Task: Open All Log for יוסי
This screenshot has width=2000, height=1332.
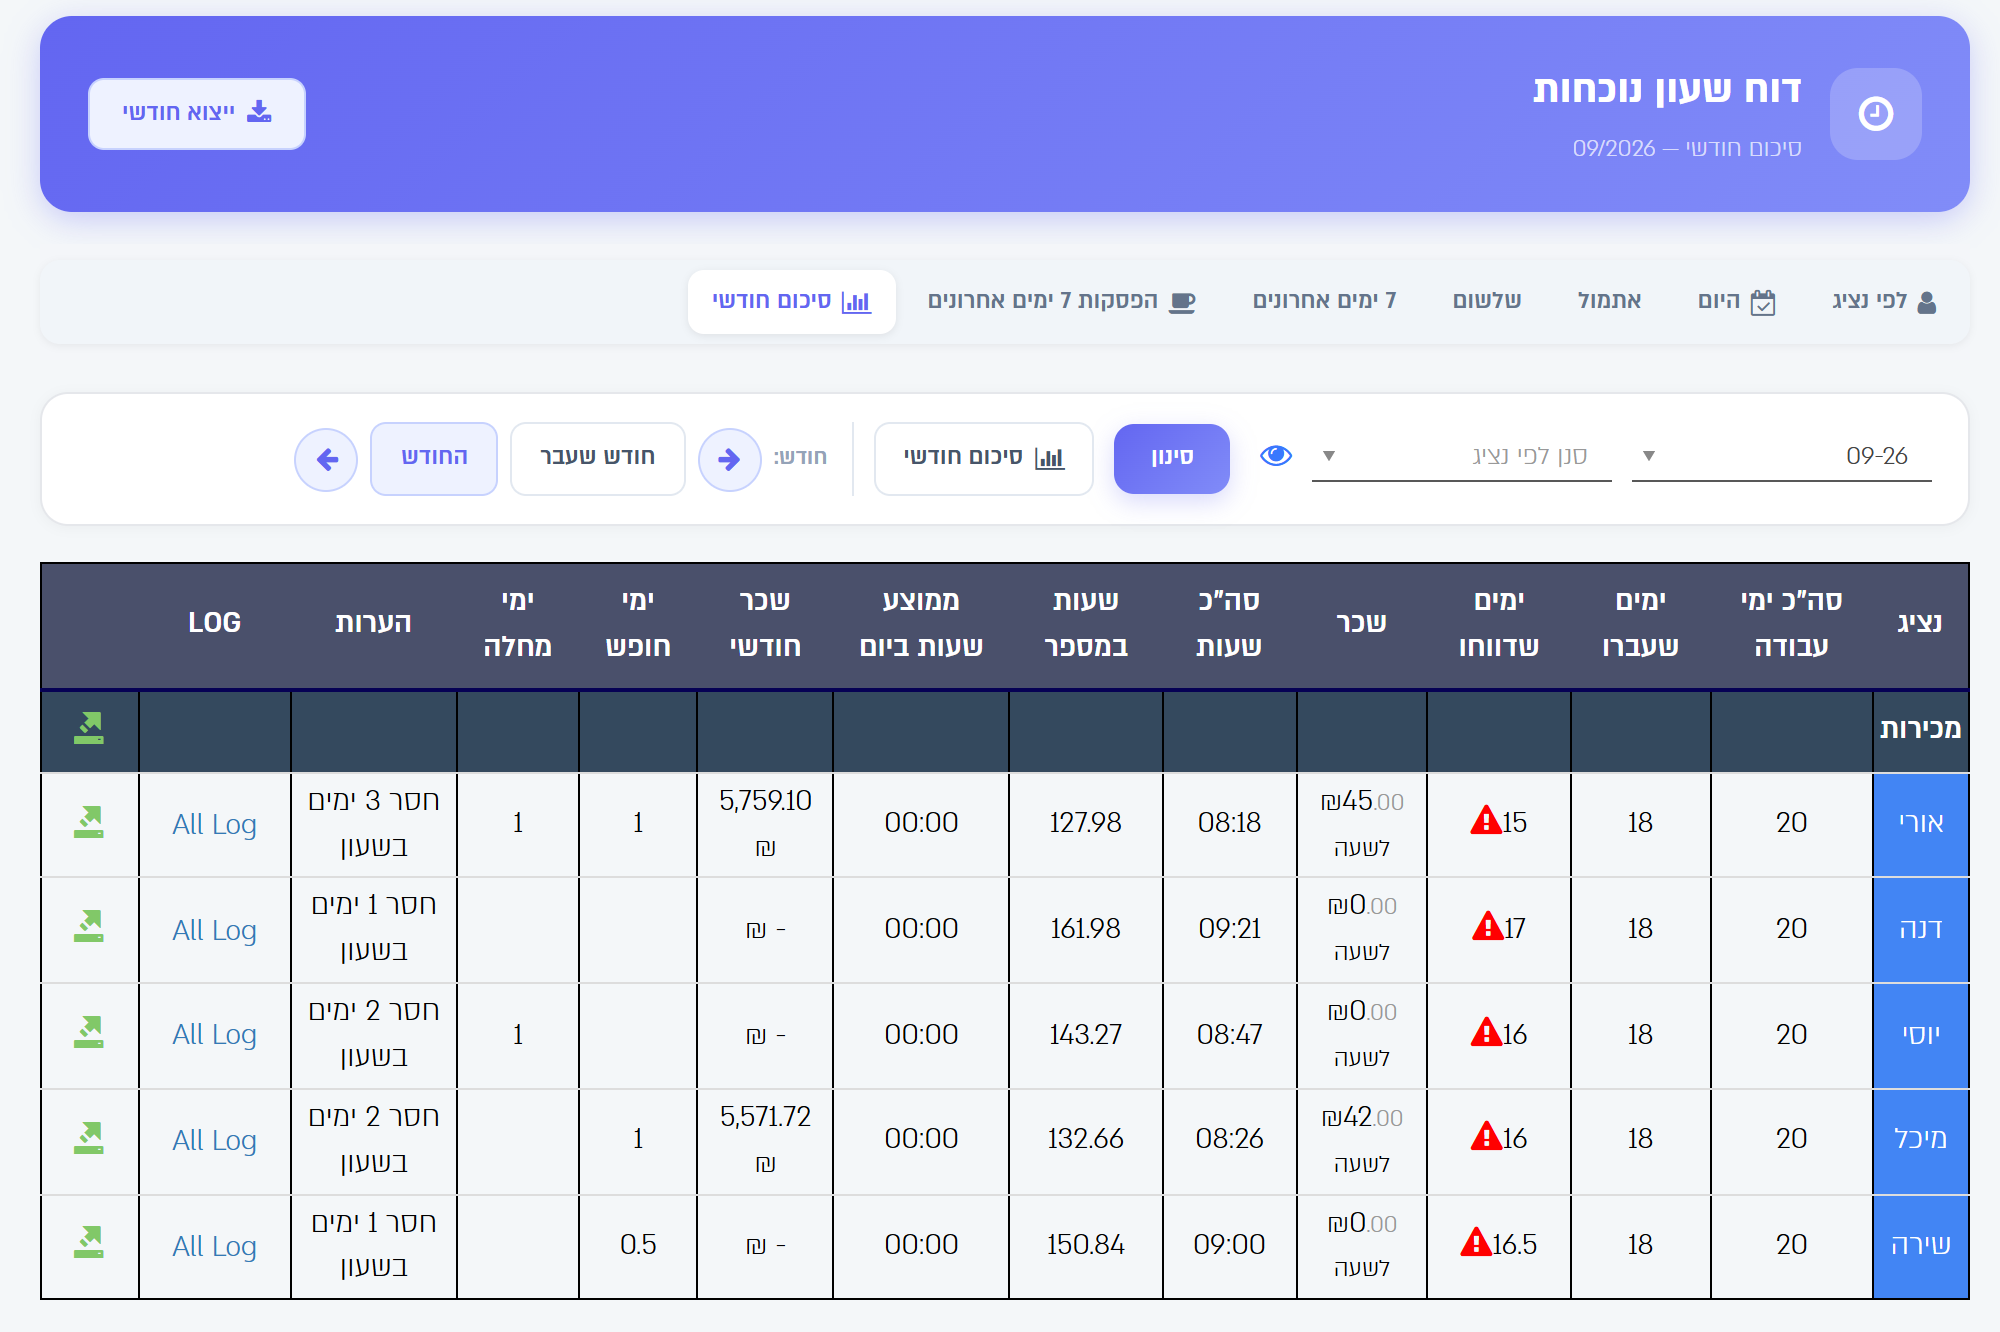Action: pos(214,1034)
